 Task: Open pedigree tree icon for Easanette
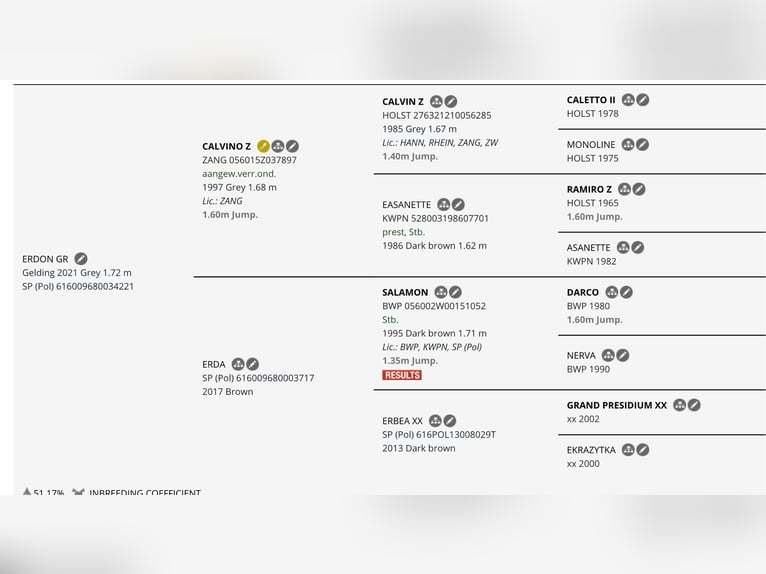click(443, 205)
